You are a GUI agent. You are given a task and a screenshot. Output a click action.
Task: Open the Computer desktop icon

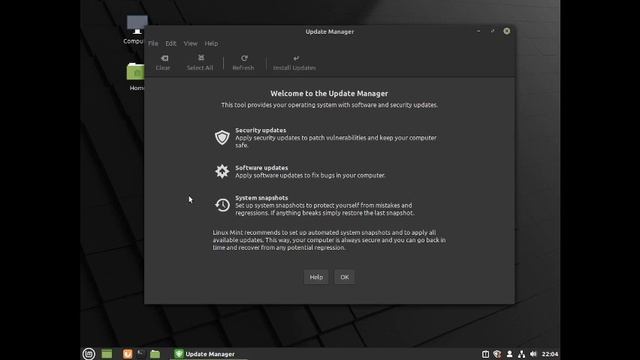click(136, 29)
